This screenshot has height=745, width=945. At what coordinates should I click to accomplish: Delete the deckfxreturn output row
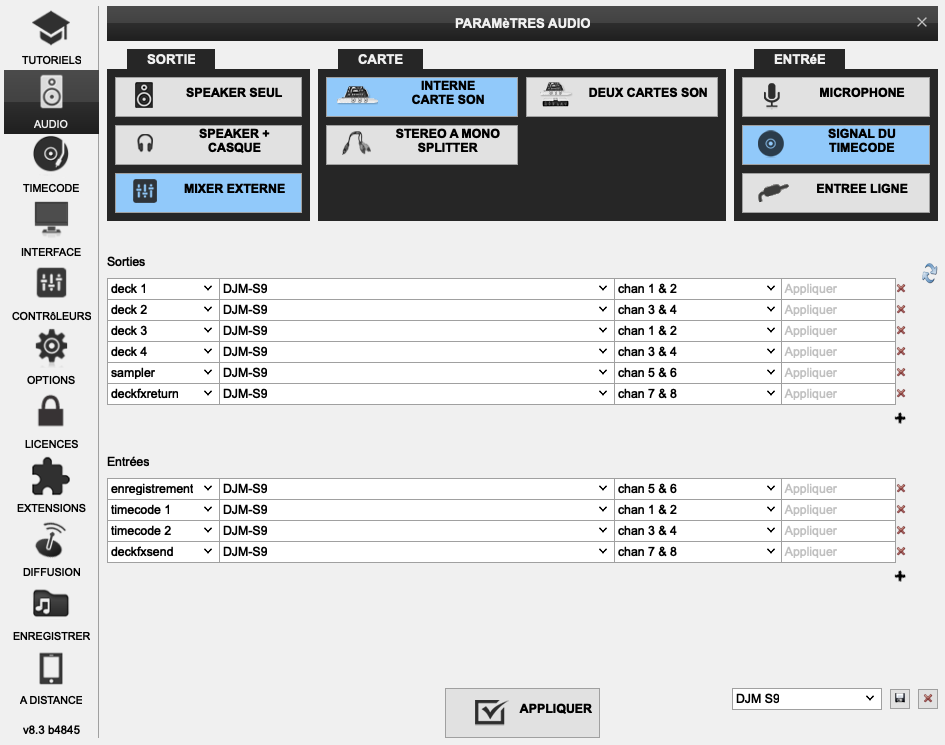[901, 394]
